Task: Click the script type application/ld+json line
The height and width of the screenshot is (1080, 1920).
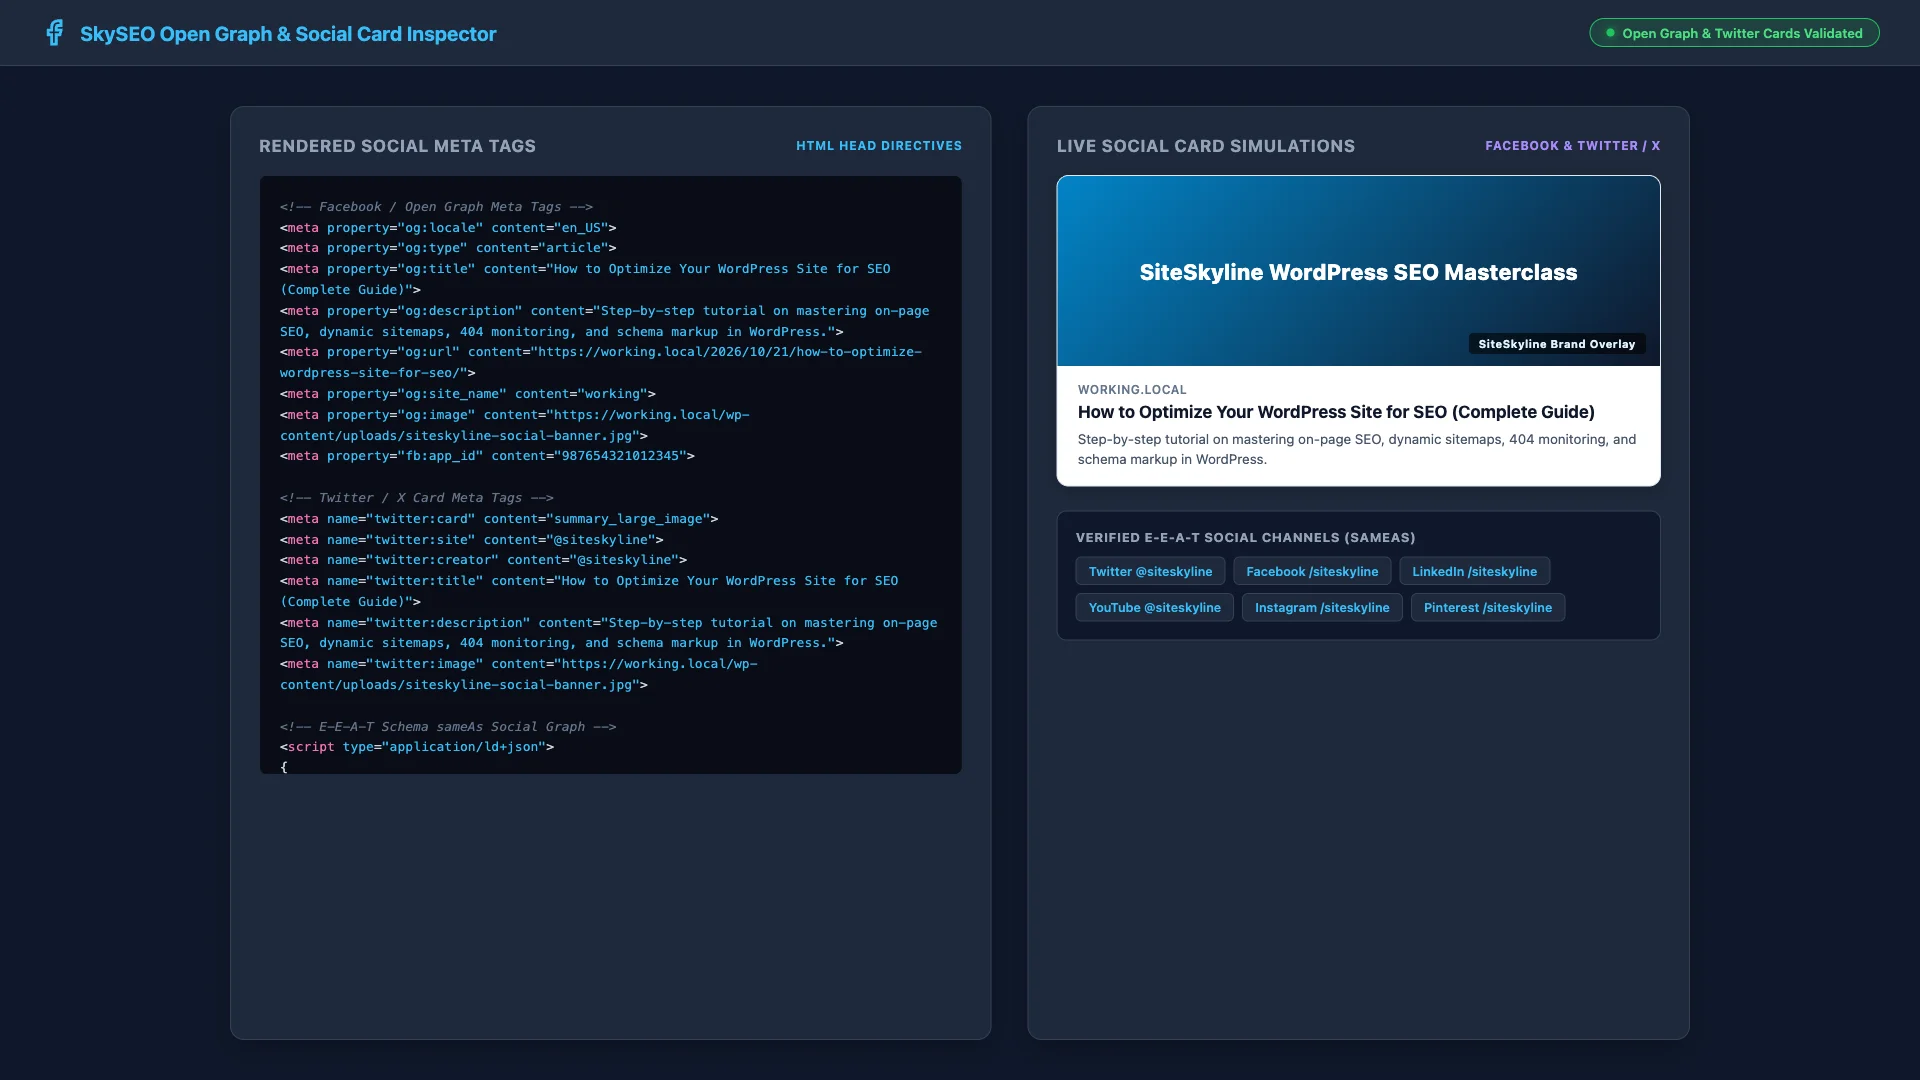Action: 417,747
